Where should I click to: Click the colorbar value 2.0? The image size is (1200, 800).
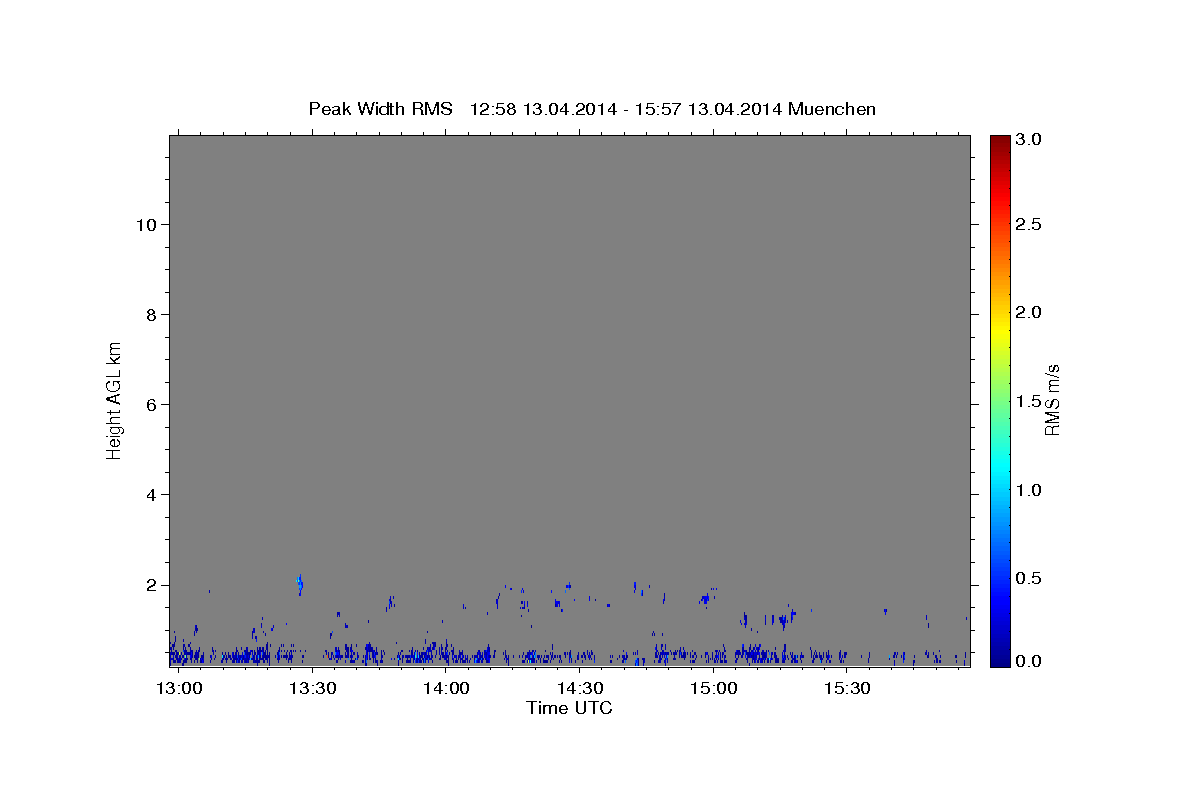(1030, 313)
